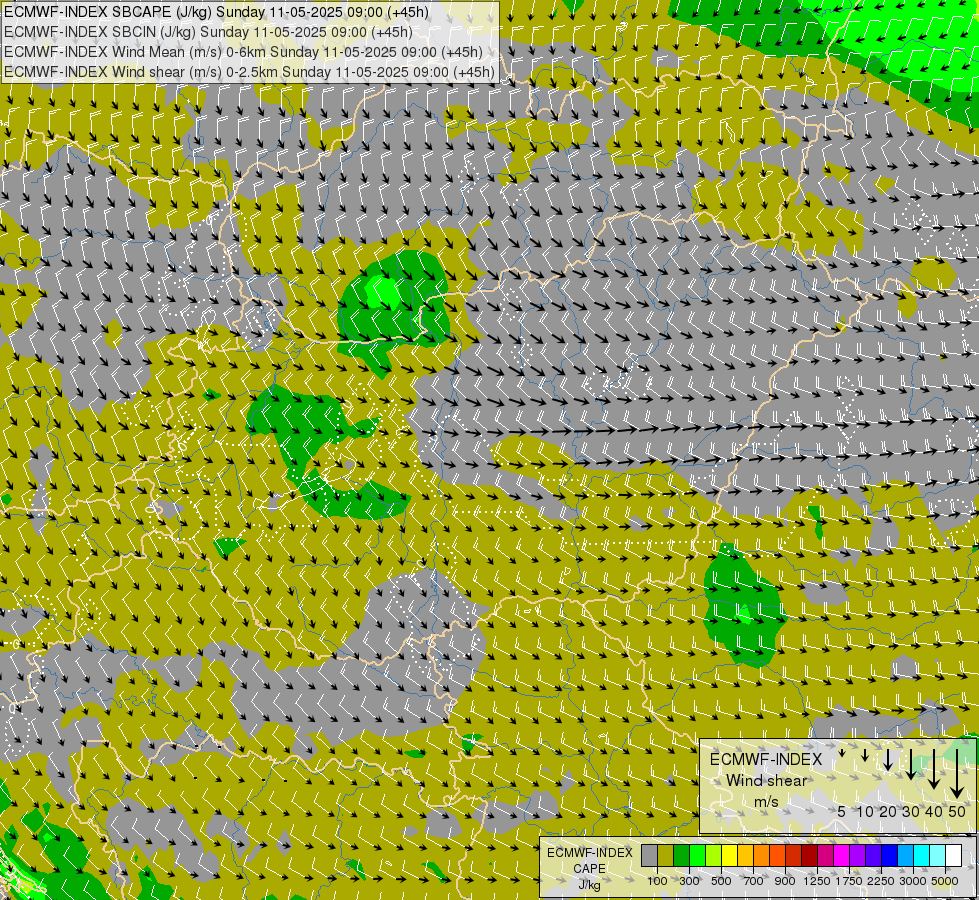
Task: Click the 40 m/s wind shear legend arrow
Action: 934,769
